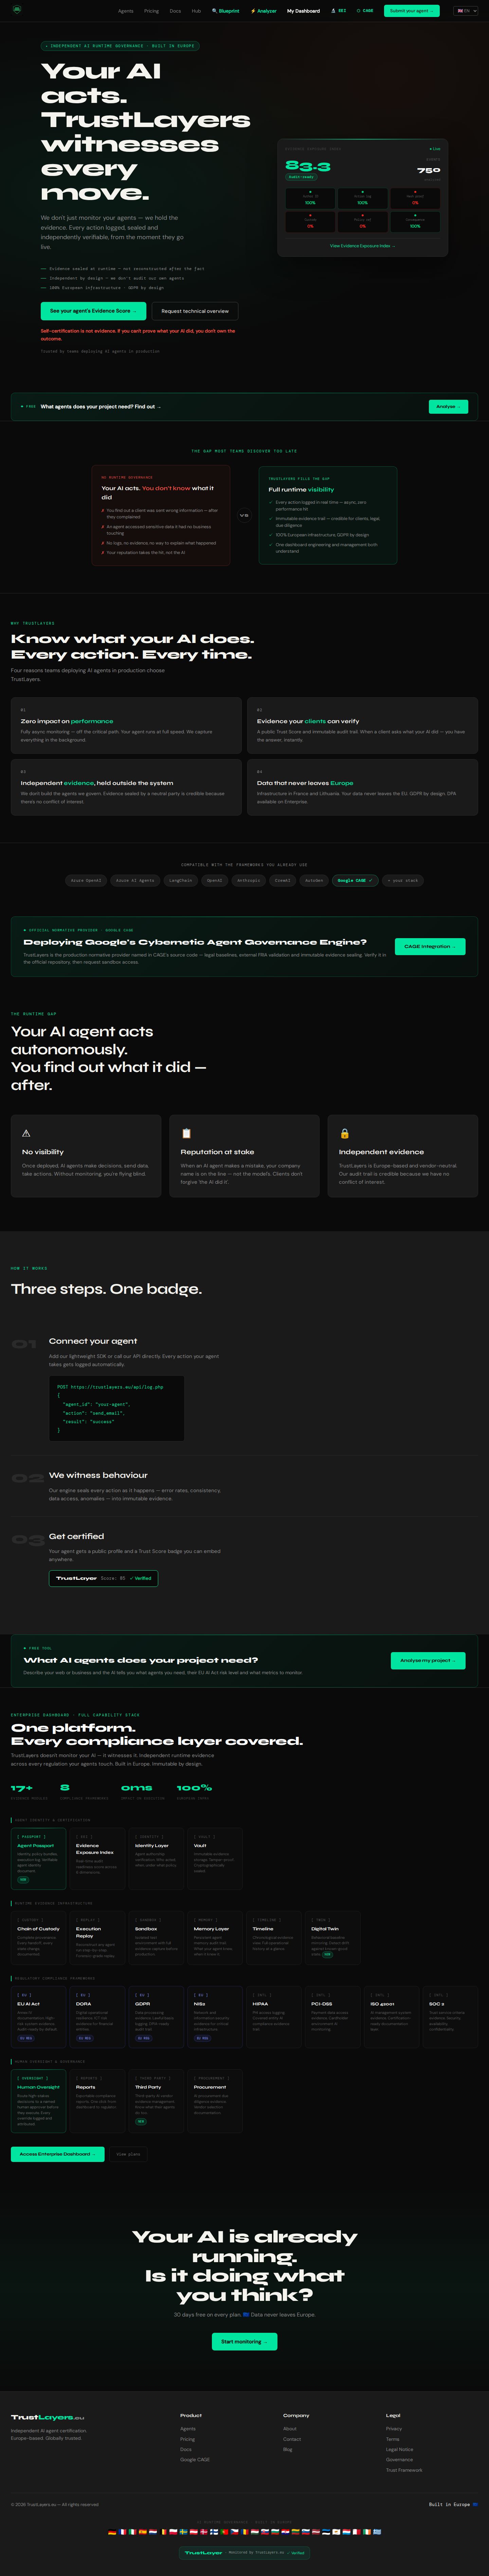This screenshot has height=2576, width=489.
Task: Click the clipboard Reputation at stake icon
Action: pos(186,1133)
